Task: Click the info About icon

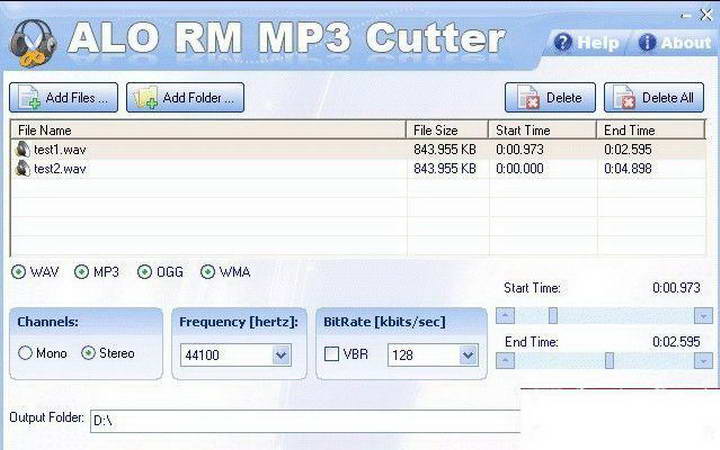Action: (647, 42)
